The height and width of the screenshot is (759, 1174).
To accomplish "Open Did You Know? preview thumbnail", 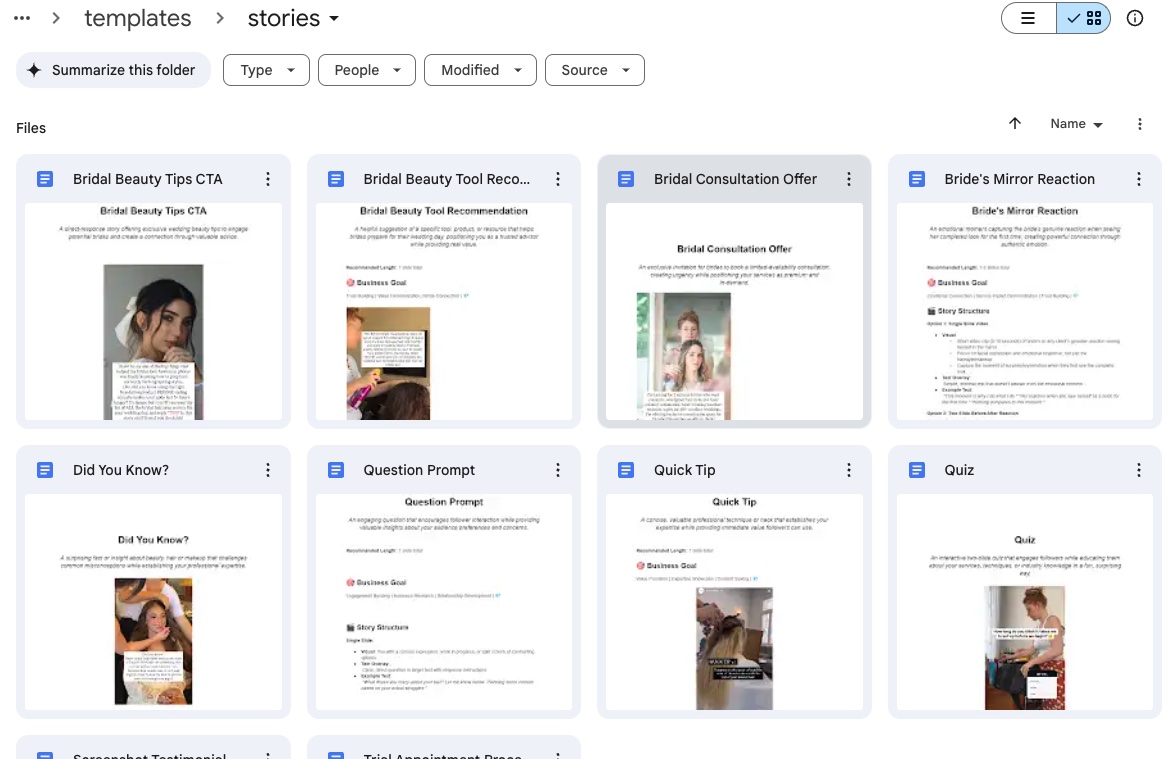I will point(153,602).
